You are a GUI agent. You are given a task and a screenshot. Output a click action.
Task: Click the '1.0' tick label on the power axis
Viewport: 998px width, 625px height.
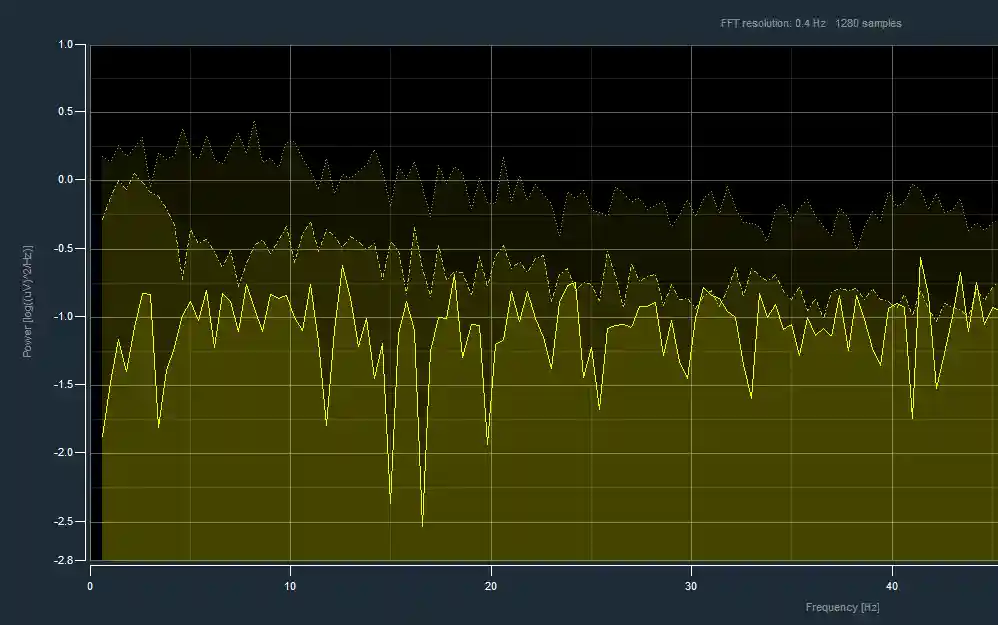click(x=66, y=45)
